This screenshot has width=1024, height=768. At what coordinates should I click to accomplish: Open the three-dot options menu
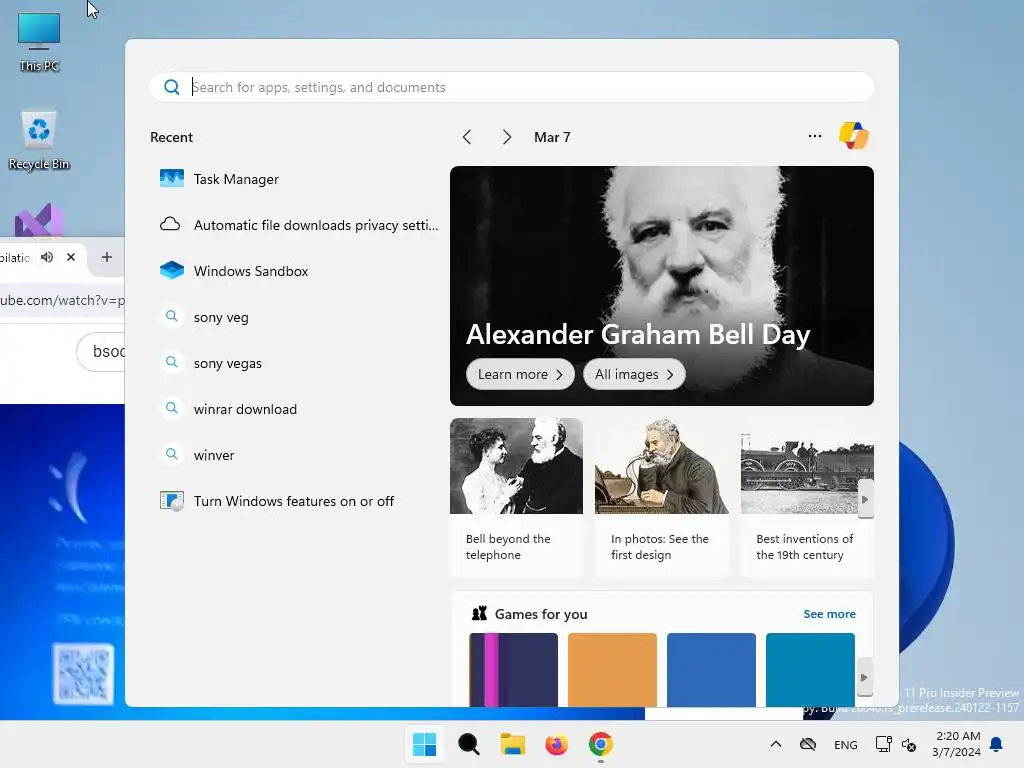click(x=814, y=136)
